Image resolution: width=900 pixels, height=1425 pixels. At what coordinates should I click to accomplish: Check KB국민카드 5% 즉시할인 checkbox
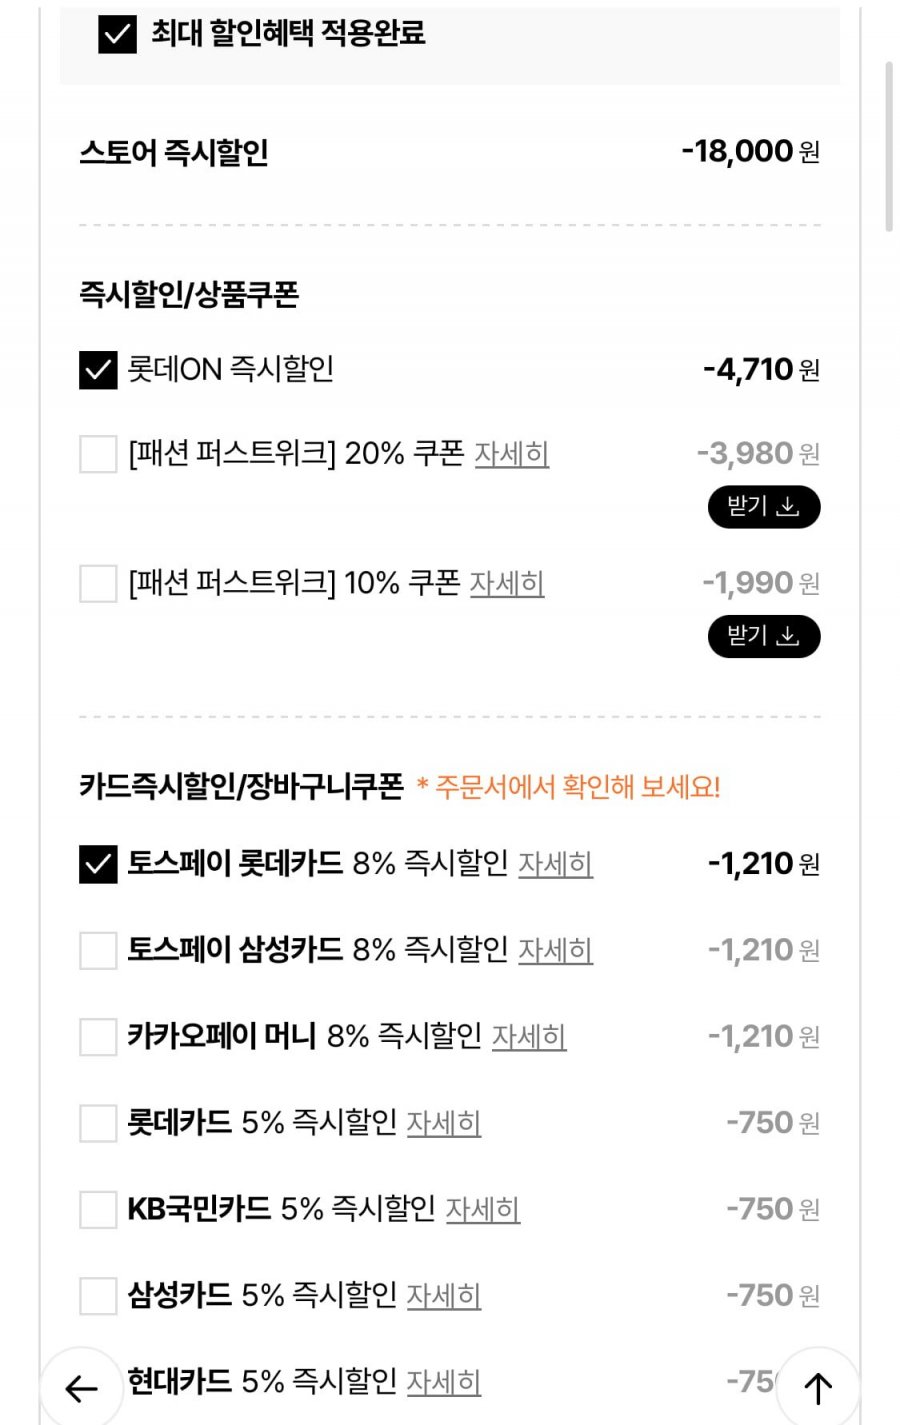click(98, 1209)
